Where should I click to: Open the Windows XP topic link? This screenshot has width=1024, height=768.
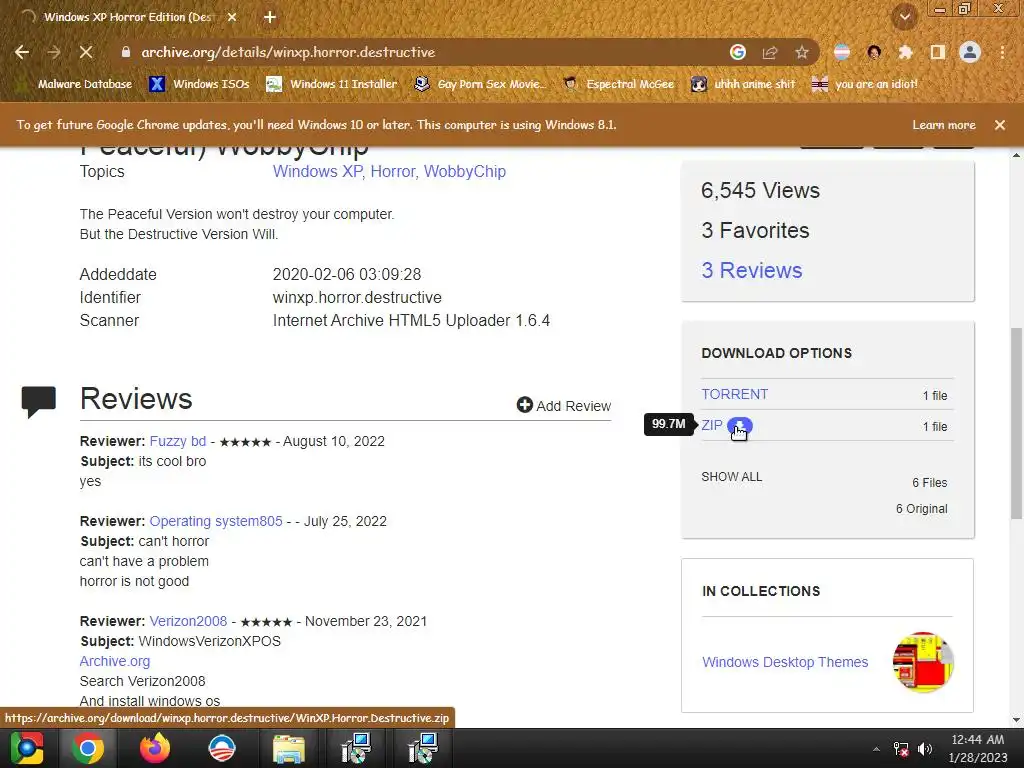point(317,171)
